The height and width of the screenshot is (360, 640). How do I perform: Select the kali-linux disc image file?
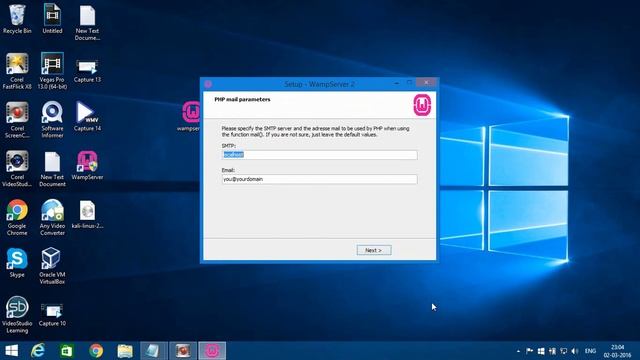[x=87, y=214]
